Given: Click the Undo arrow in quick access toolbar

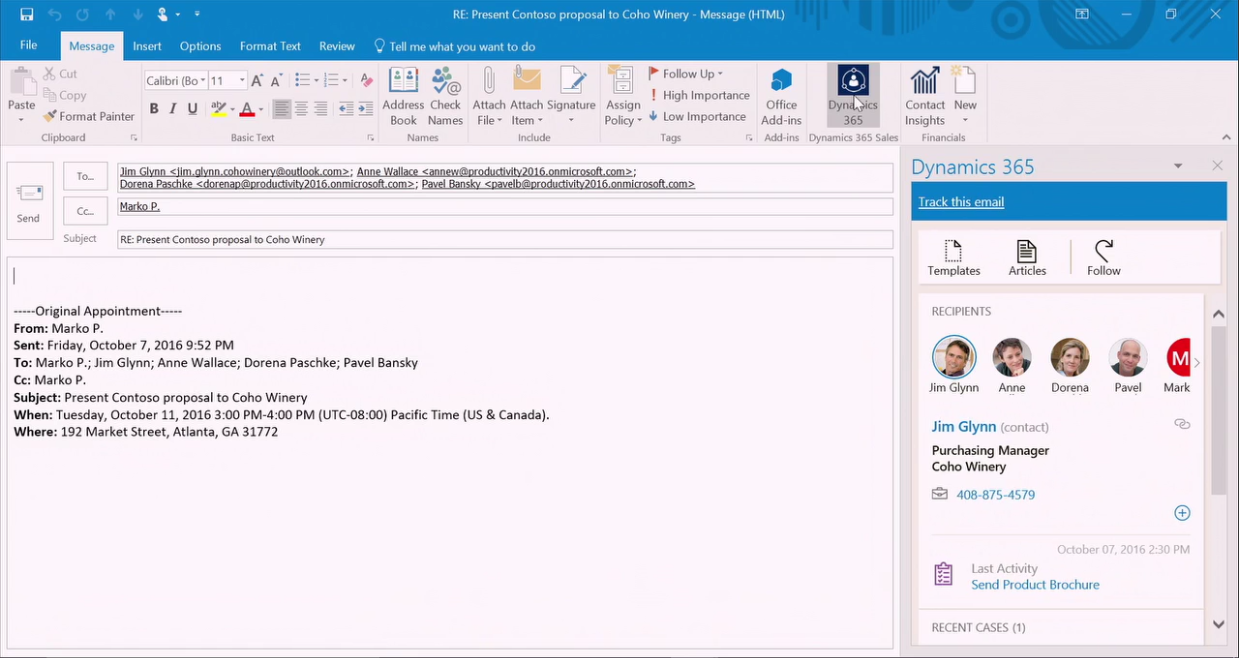Looking at the screenshot, I should coord(55,14).
